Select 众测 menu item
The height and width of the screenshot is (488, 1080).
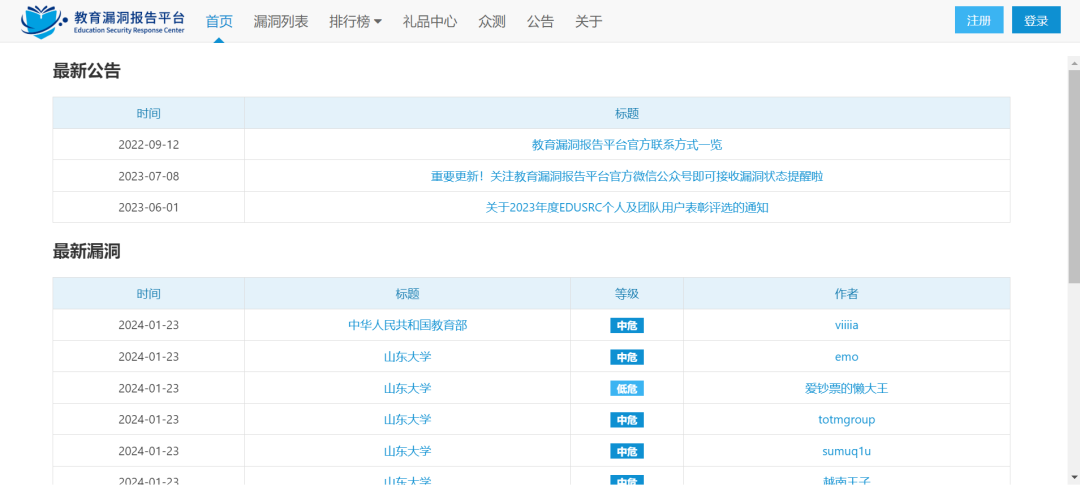coord(492,21)
